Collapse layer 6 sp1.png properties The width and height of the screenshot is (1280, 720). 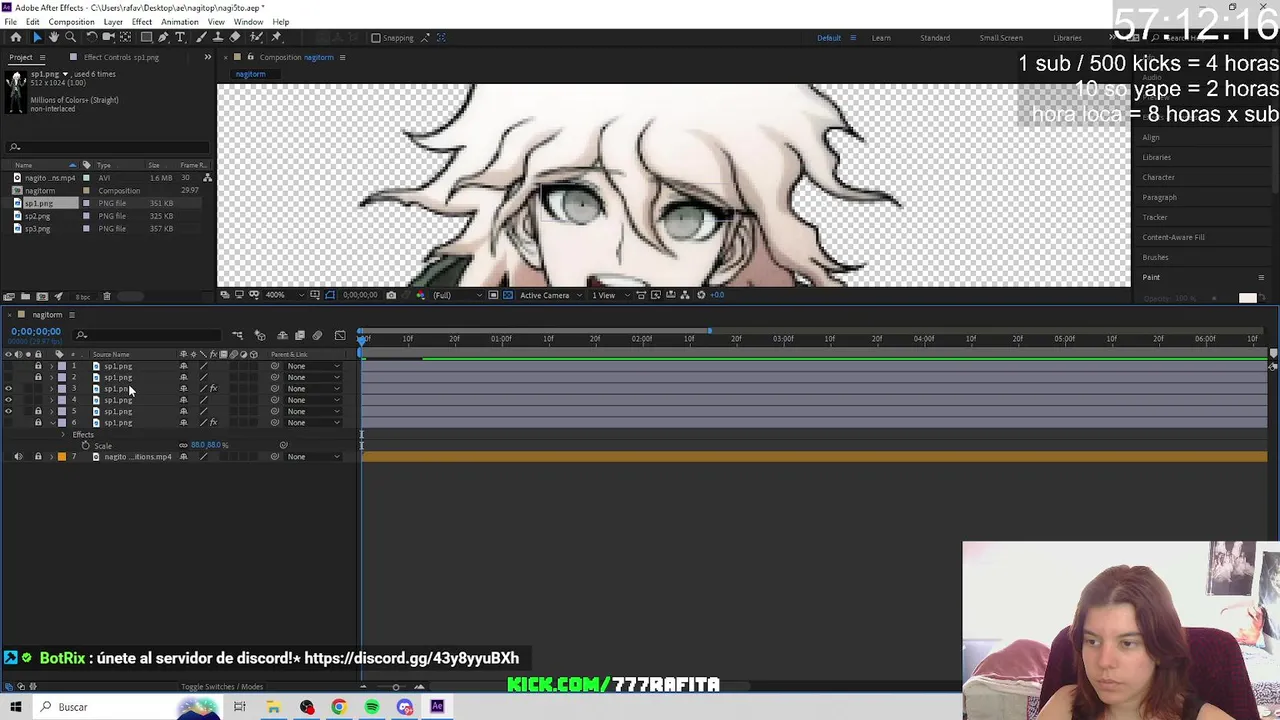point(52,423)
